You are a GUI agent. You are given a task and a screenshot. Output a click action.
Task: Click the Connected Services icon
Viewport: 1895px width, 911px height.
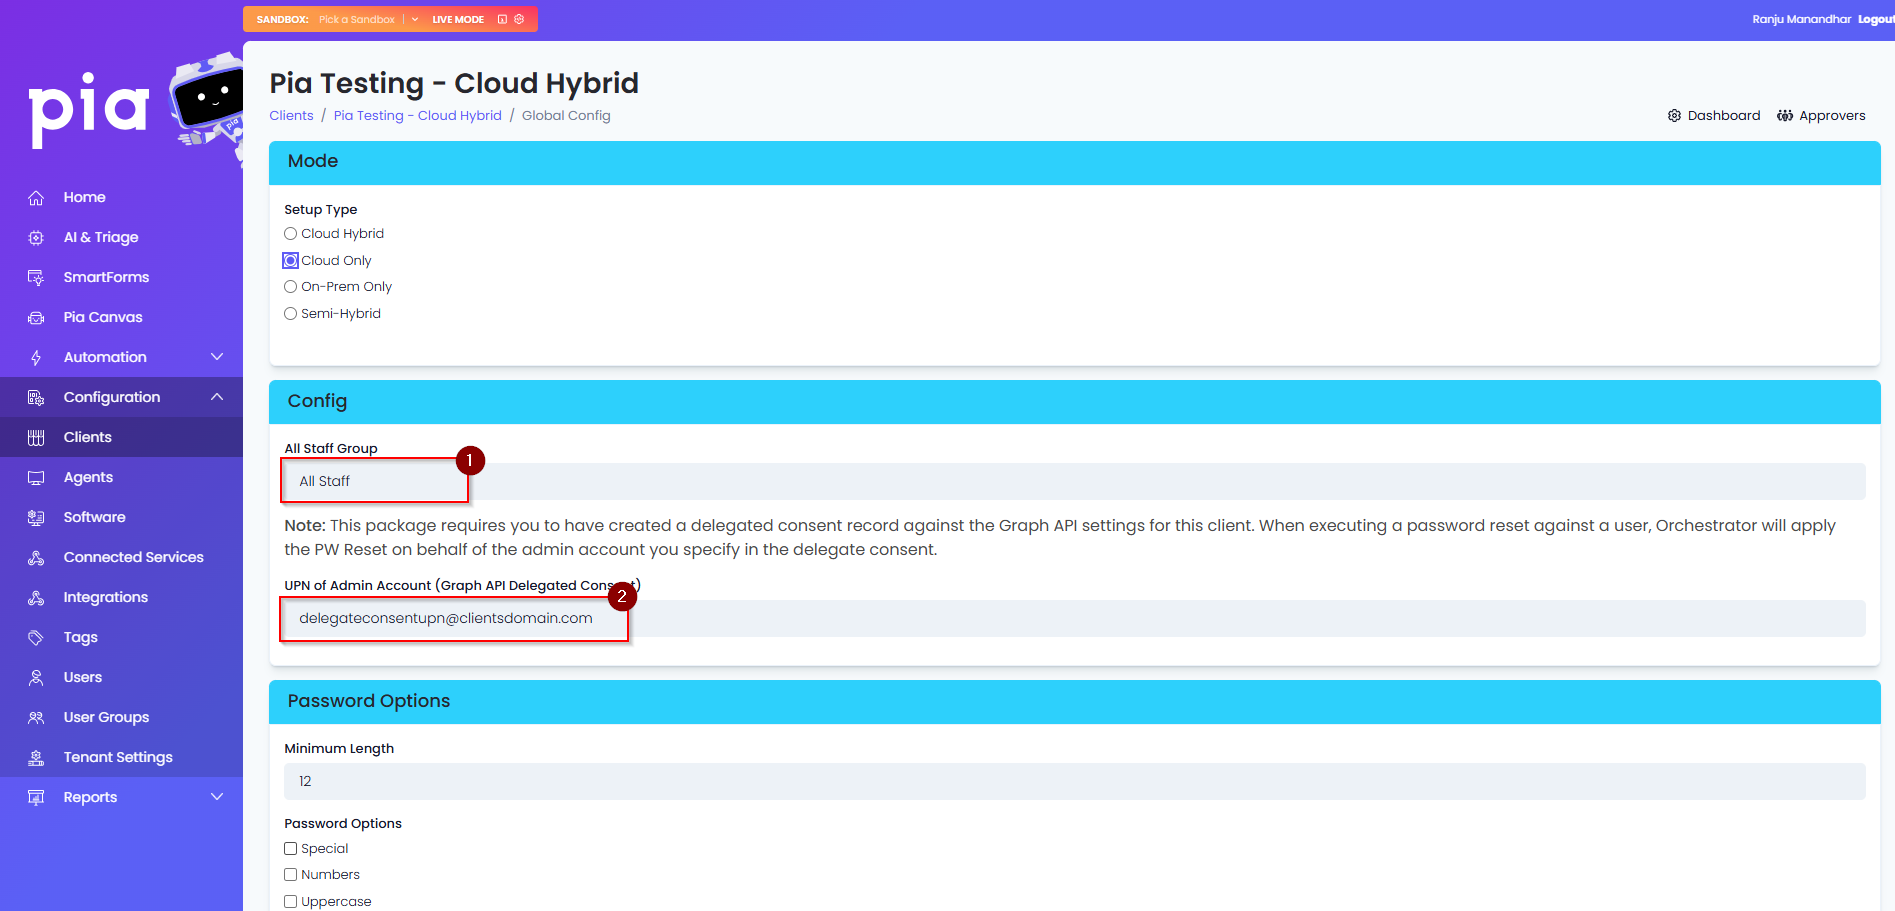coord(36,558)
